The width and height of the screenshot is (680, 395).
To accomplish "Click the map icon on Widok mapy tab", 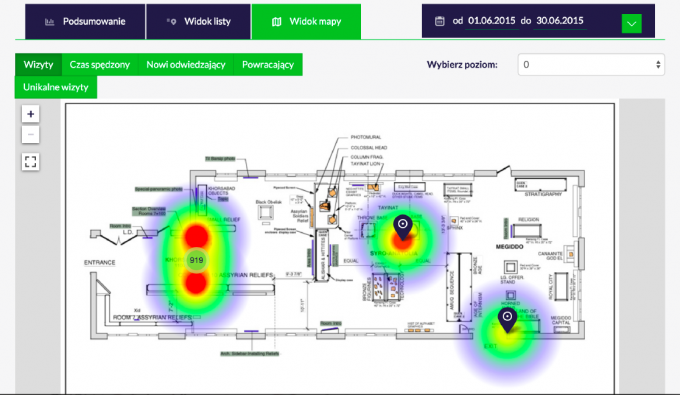I will pos(276,22).
